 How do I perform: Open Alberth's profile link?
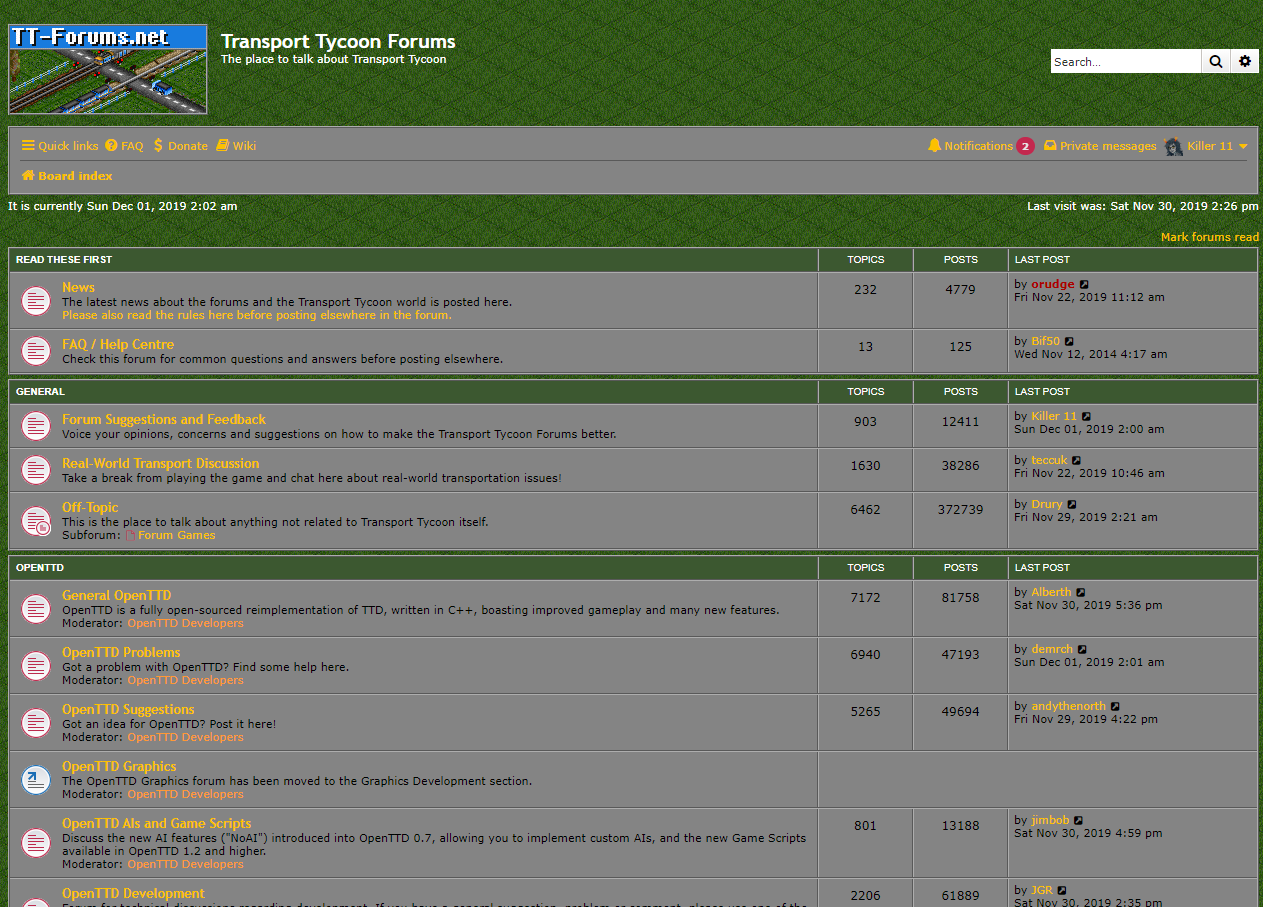[x=1051, y=592]
